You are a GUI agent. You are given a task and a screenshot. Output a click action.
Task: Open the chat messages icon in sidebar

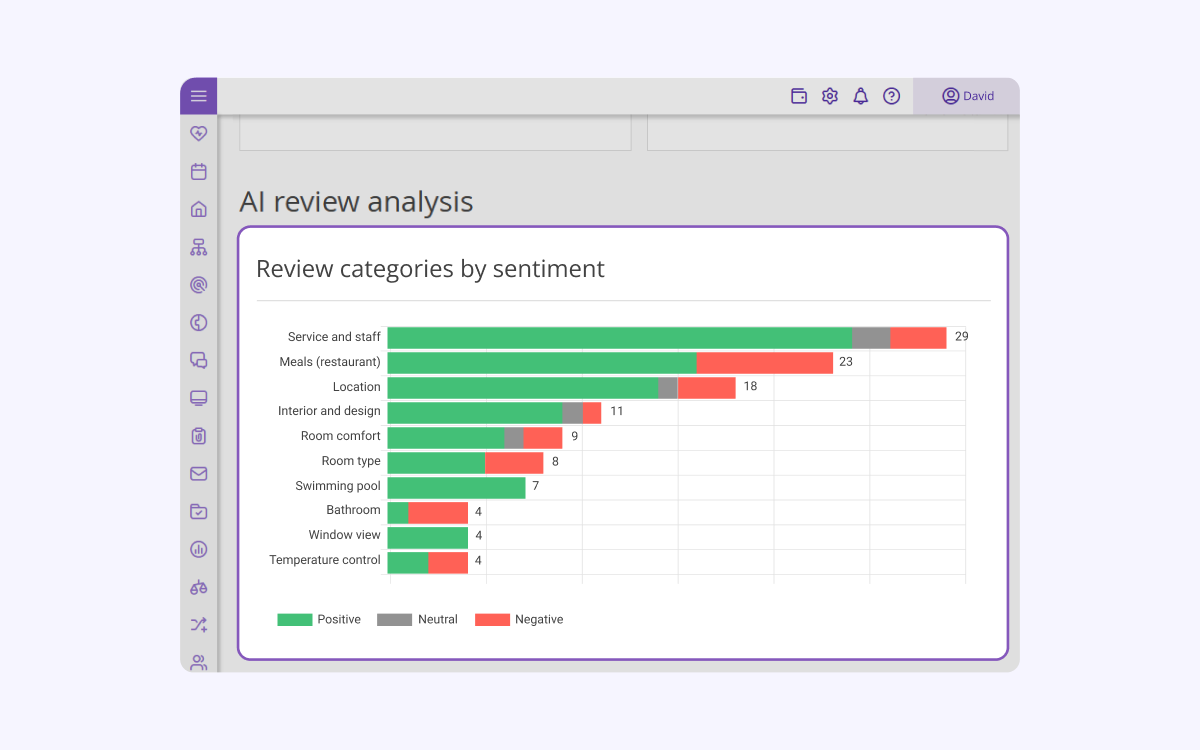point(199,360)
